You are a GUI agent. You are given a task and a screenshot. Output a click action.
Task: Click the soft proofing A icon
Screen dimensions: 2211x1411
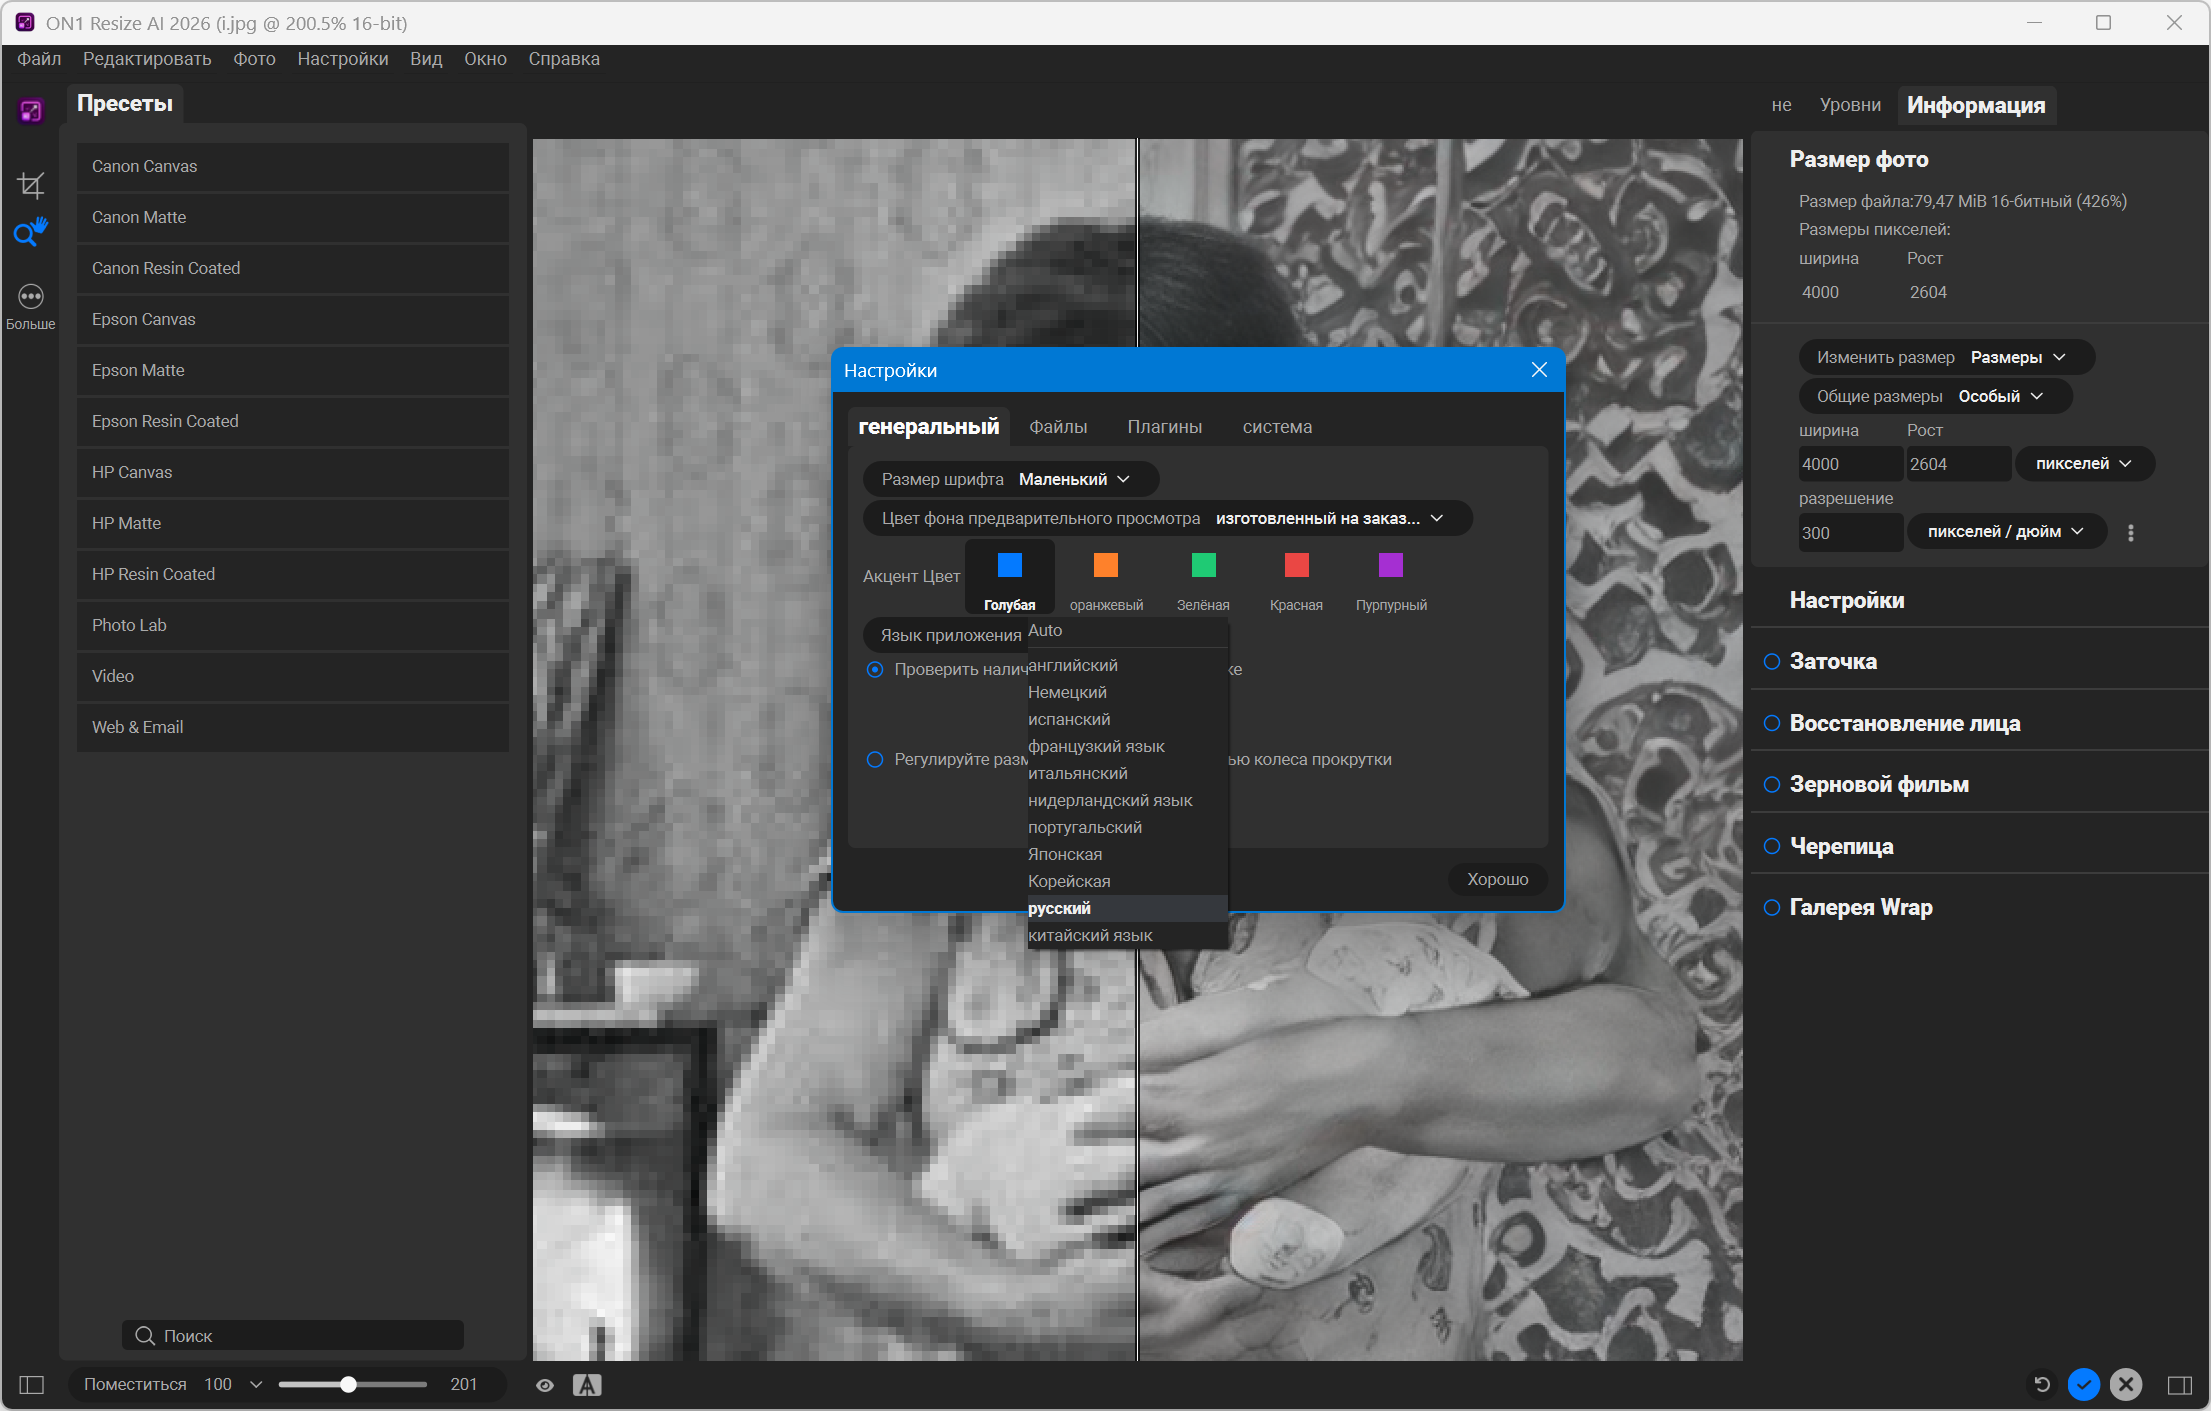click(x=587, y=1385)
